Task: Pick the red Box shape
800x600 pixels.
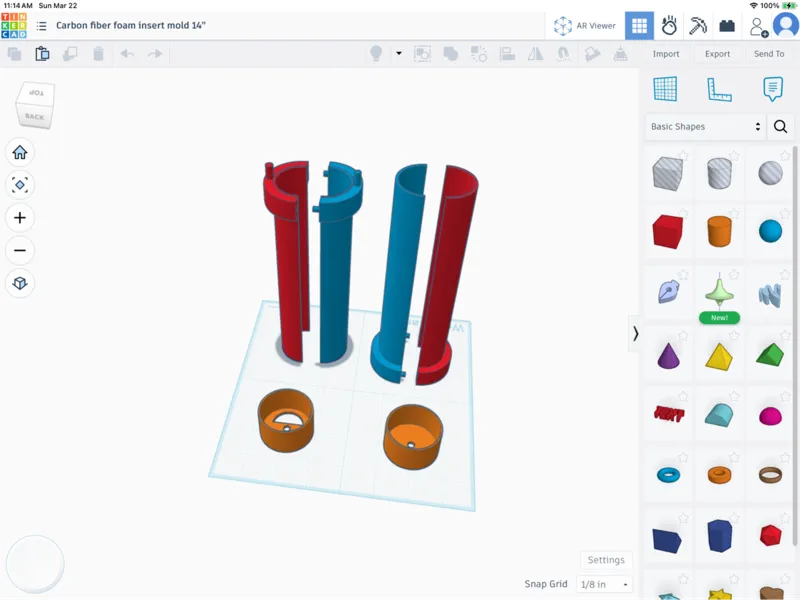Action: click(668, 231)
